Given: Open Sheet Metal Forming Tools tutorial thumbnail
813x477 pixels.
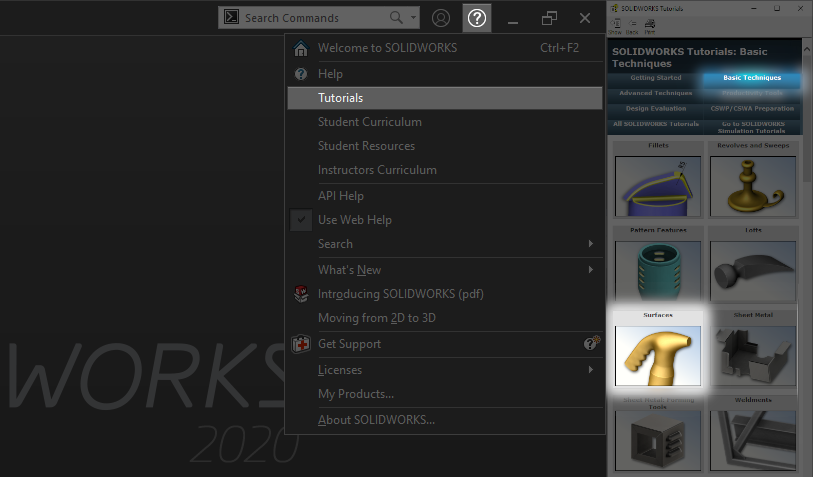Looking at the screenshot, I should coord(658,440).
